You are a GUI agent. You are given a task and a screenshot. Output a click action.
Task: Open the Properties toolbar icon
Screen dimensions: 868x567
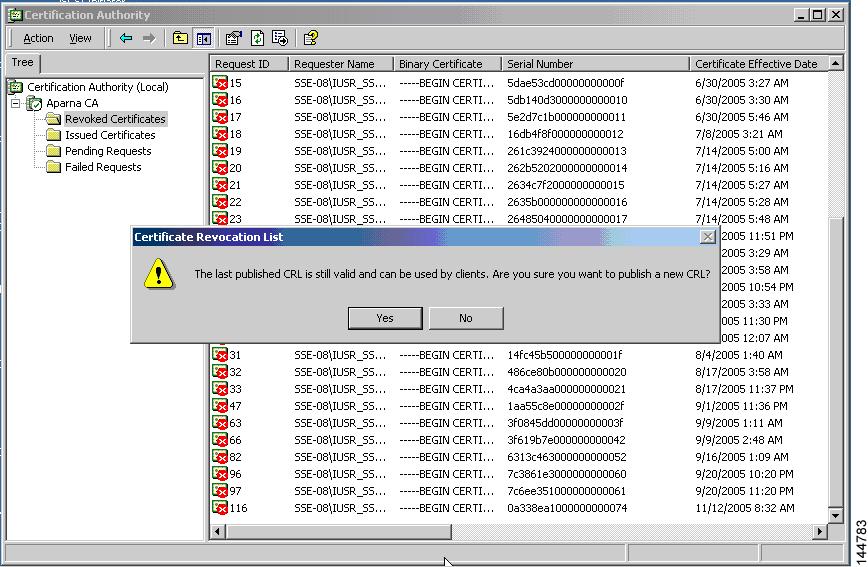(x=234, y=38)
